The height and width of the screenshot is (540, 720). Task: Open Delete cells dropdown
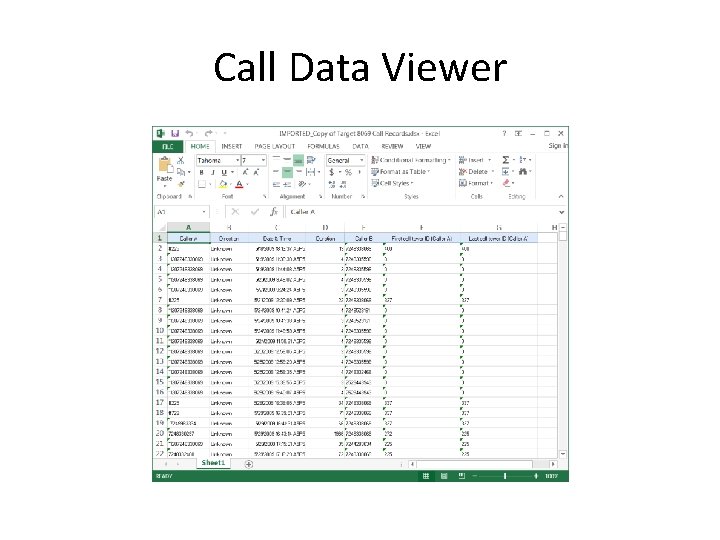(476, 172)
